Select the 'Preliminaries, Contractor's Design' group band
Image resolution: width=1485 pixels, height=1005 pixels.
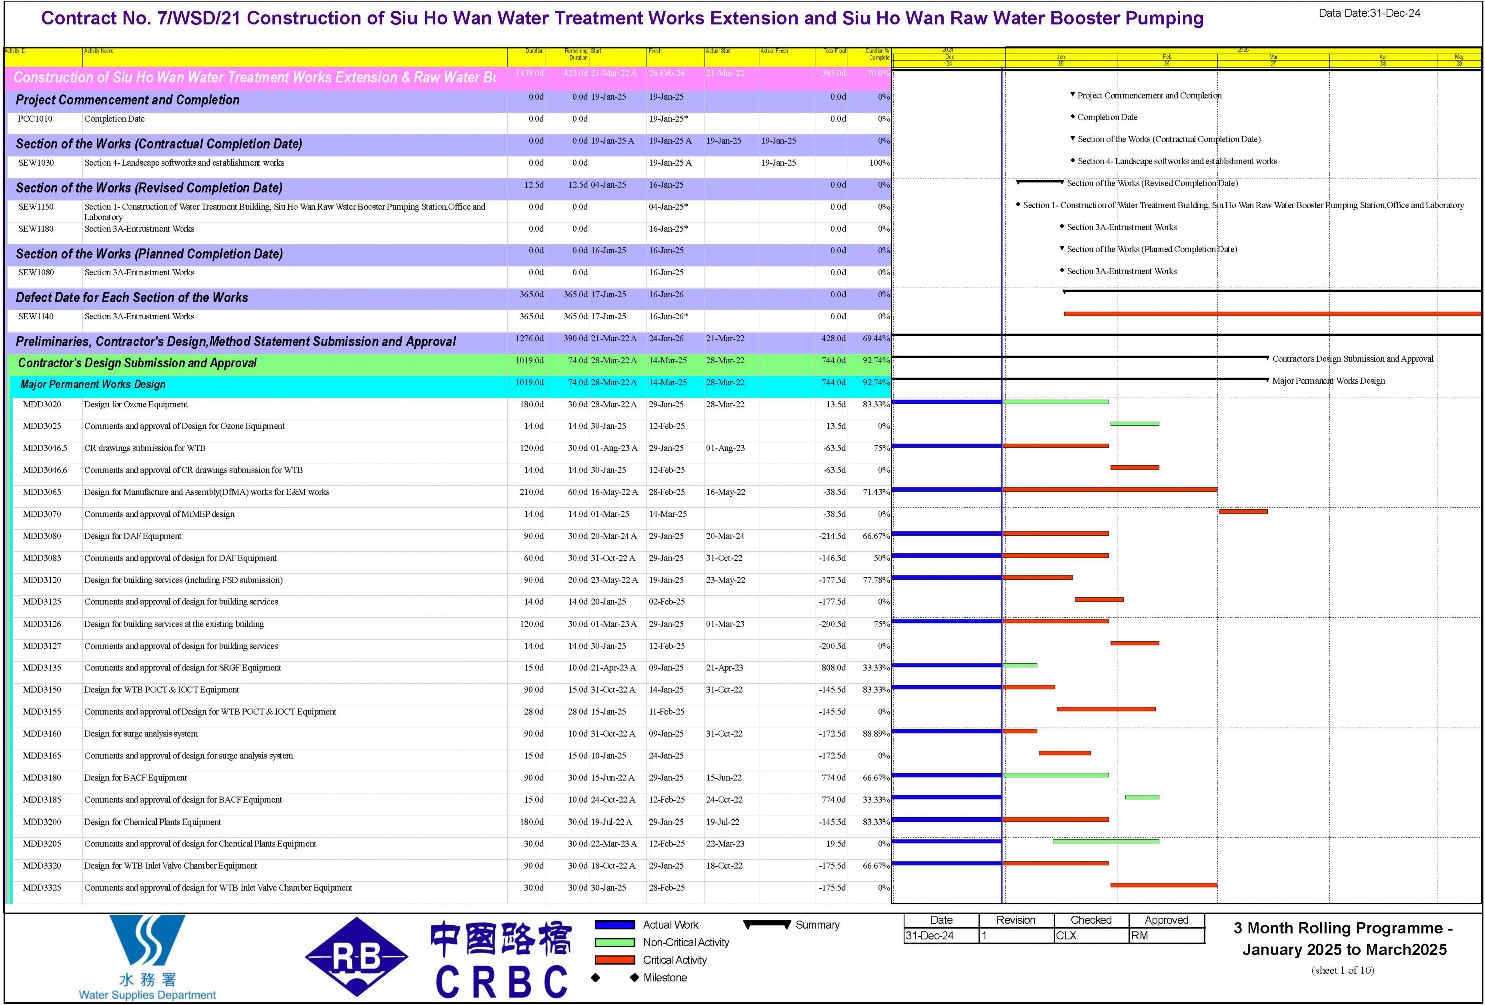(448, 342)
